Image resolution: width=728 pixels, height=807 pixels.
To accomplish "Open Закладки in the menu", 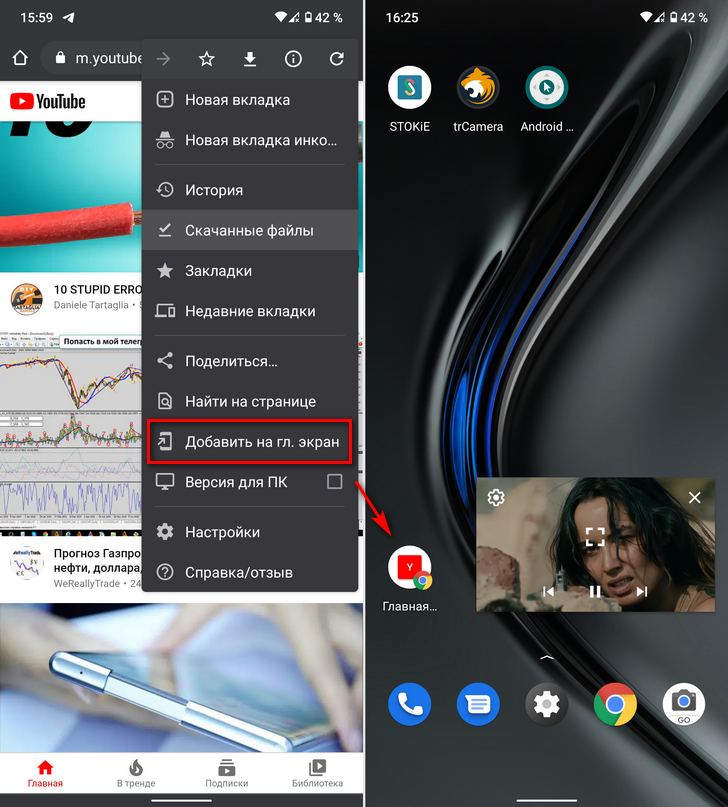I will pos(250,271).
